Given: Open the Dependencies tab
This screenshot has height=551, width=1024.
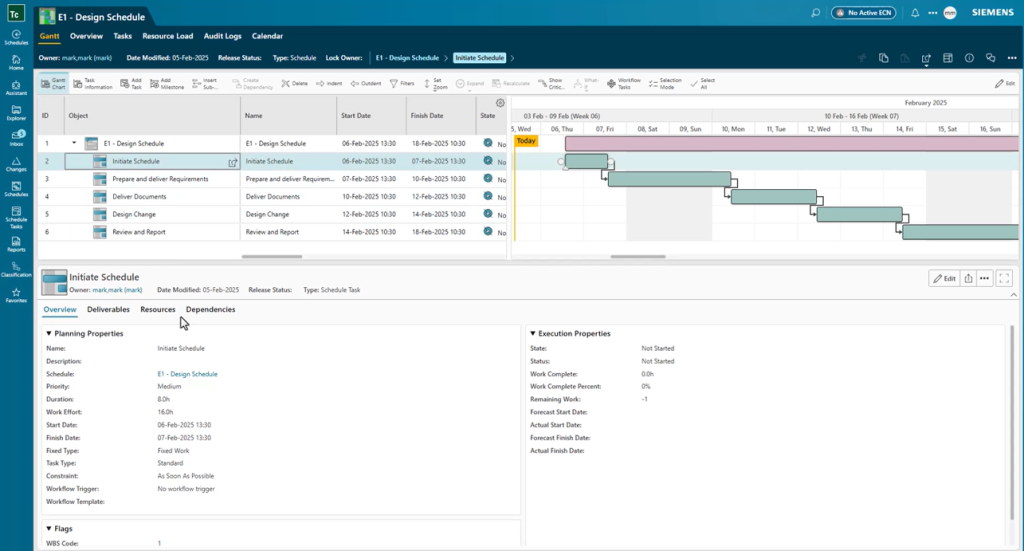Looking at the screenshot, I should tap(210, 309).
